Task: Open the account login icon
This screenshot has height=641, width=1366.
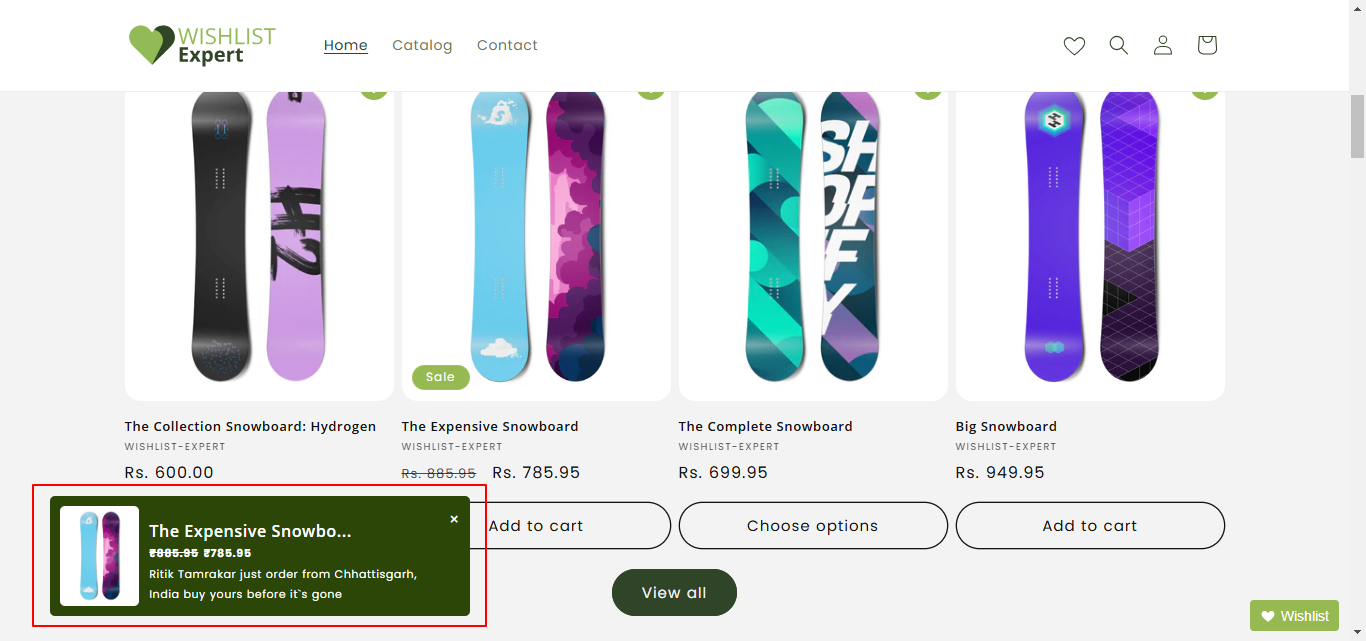Action: [x=1163, y=45]
